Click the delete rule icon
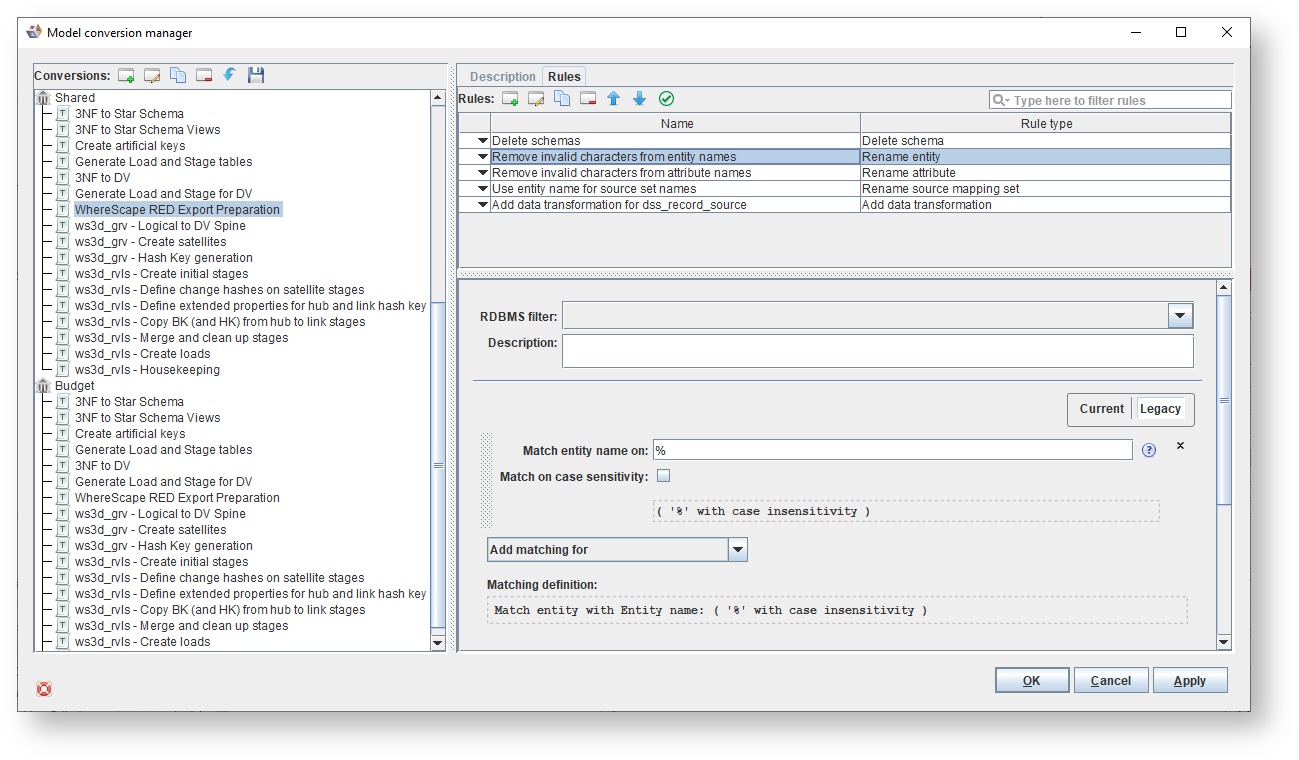 (x=588, y=99)
